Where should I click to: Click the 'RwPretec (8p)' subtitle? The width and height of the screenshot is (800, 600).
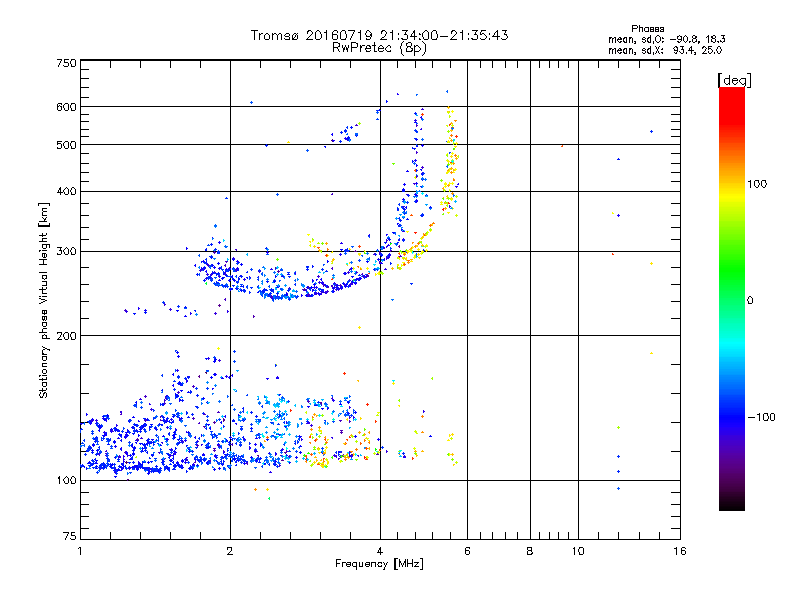point(379,48)
